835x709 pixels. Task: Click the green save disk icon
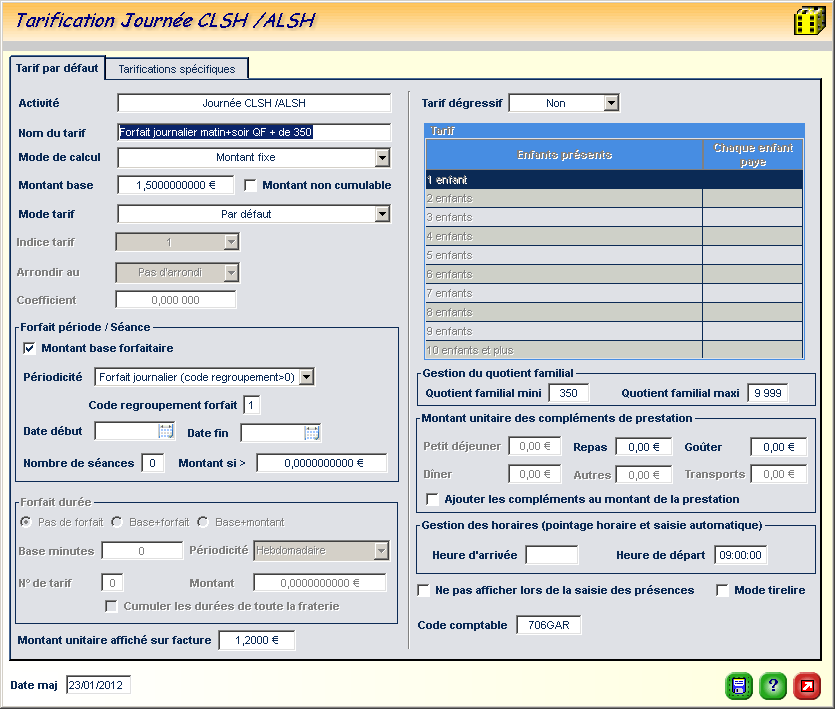click(x=739, y=686)
